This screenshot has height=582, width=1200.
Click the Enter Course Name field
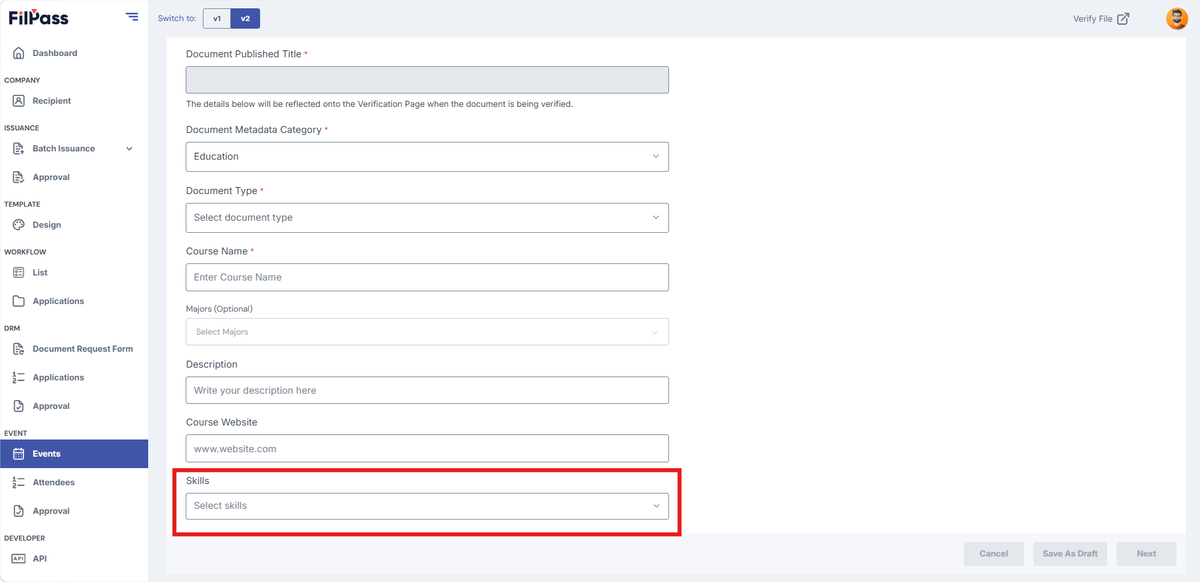(427, 277)
